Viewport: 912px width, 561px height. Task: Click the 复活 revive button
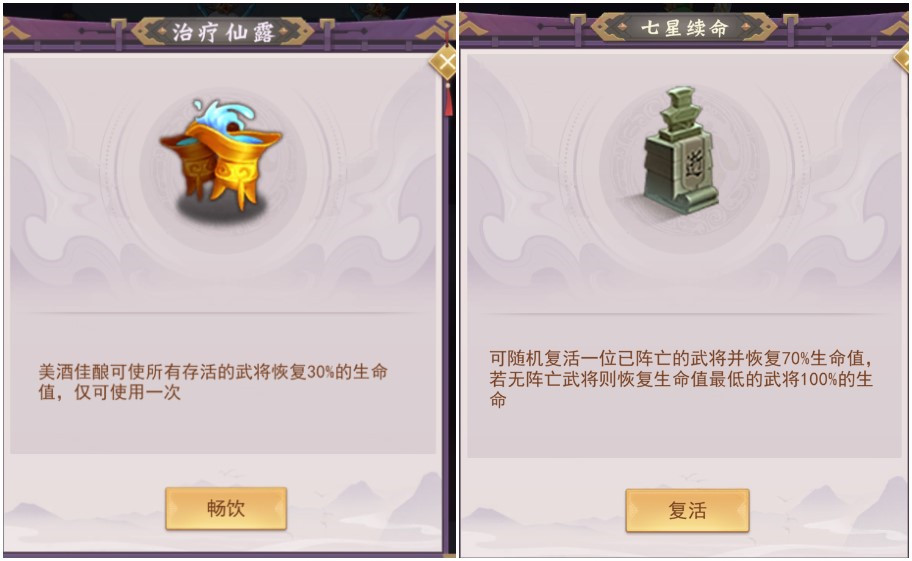(x=687, y=510)
